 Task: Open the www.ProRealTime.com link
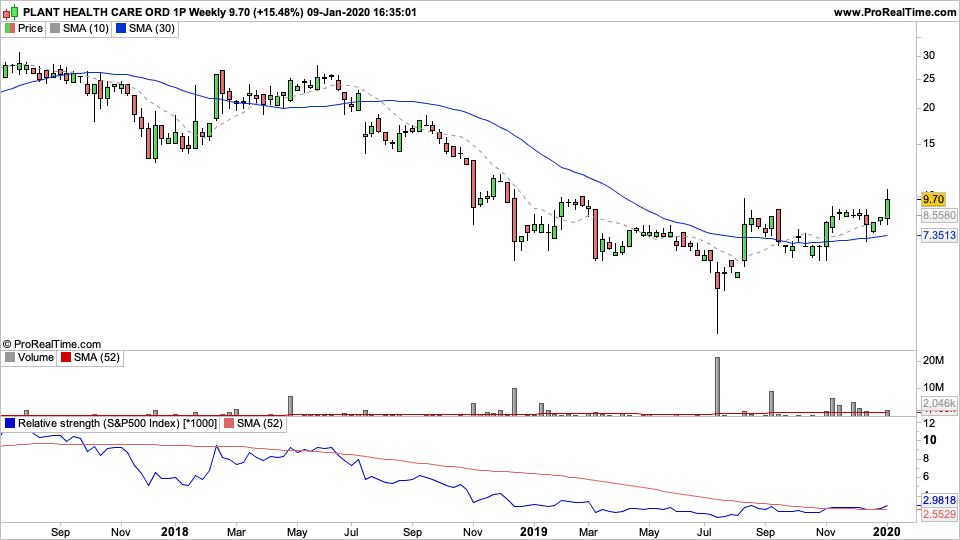click(x=894, y=12)
